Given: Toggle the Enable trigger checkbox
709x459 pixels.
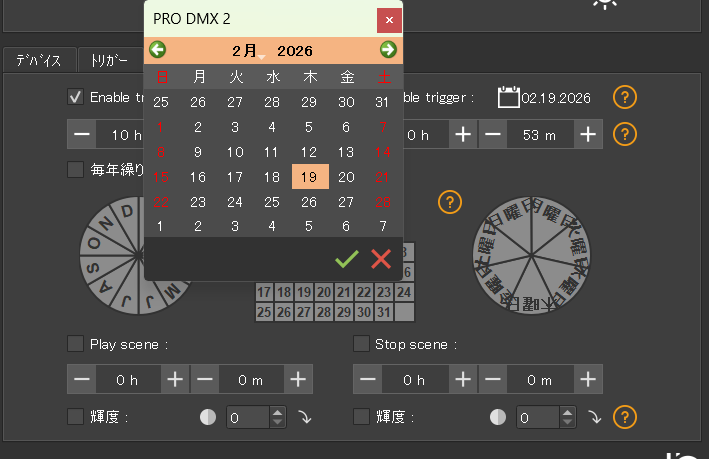Looking at the screenshot, I should [x=75, y=97].
